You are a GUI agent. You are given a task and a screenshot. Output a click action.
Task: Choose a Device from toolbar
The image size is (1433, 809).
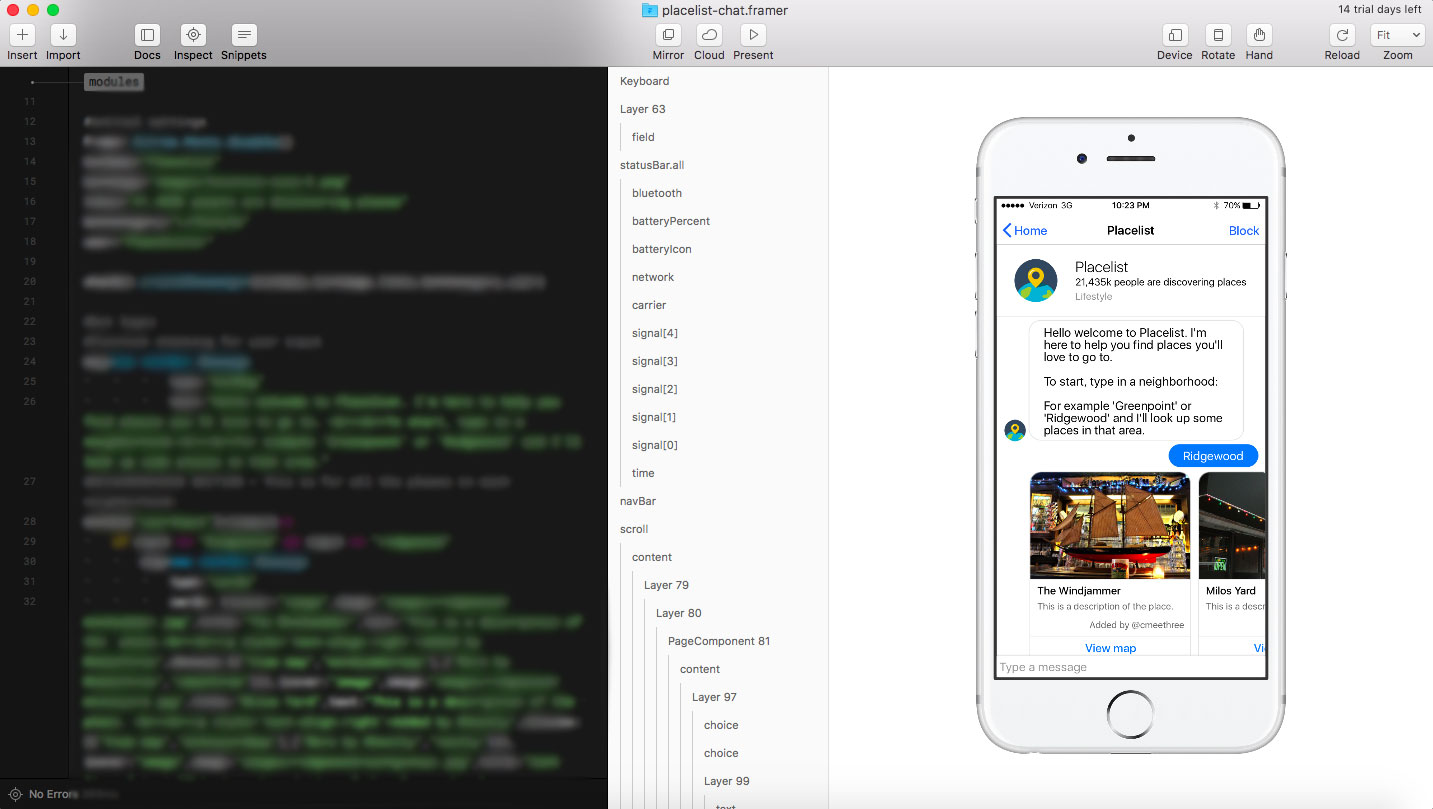[x=1175, y=35]
